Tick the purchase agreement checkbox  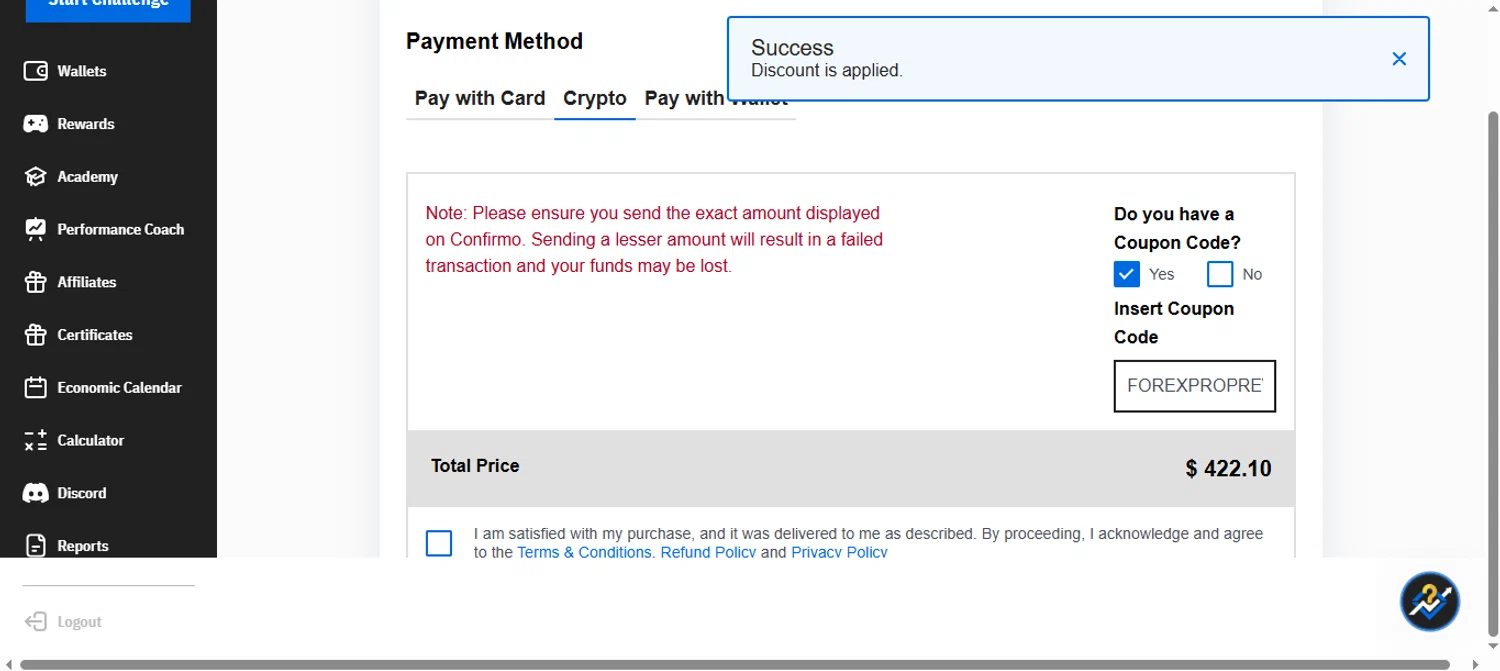click(x=439, y=543)
